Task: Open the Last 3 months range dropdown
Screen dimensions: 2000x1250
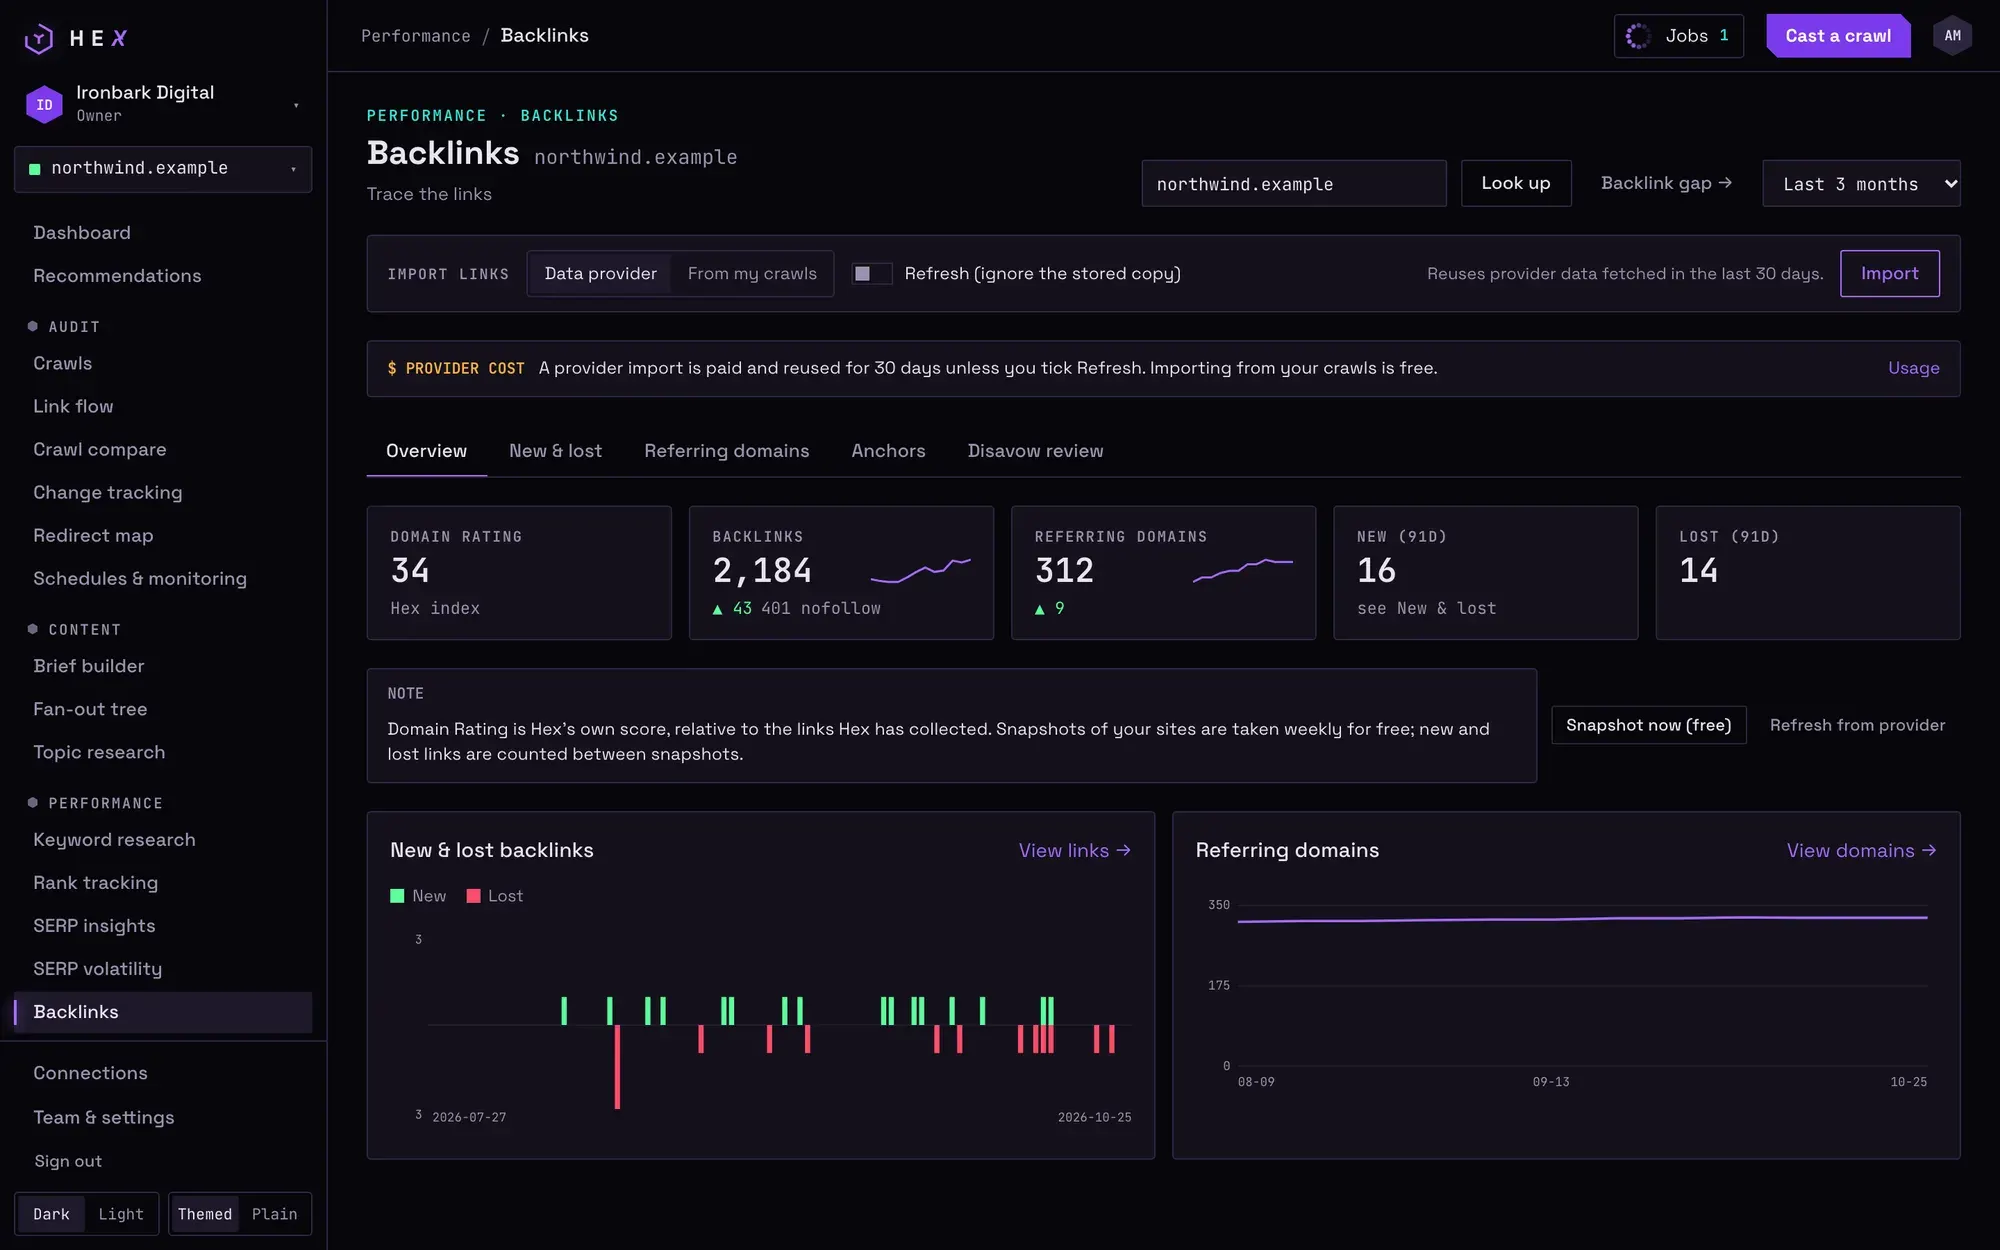Action: point(1861,184)
